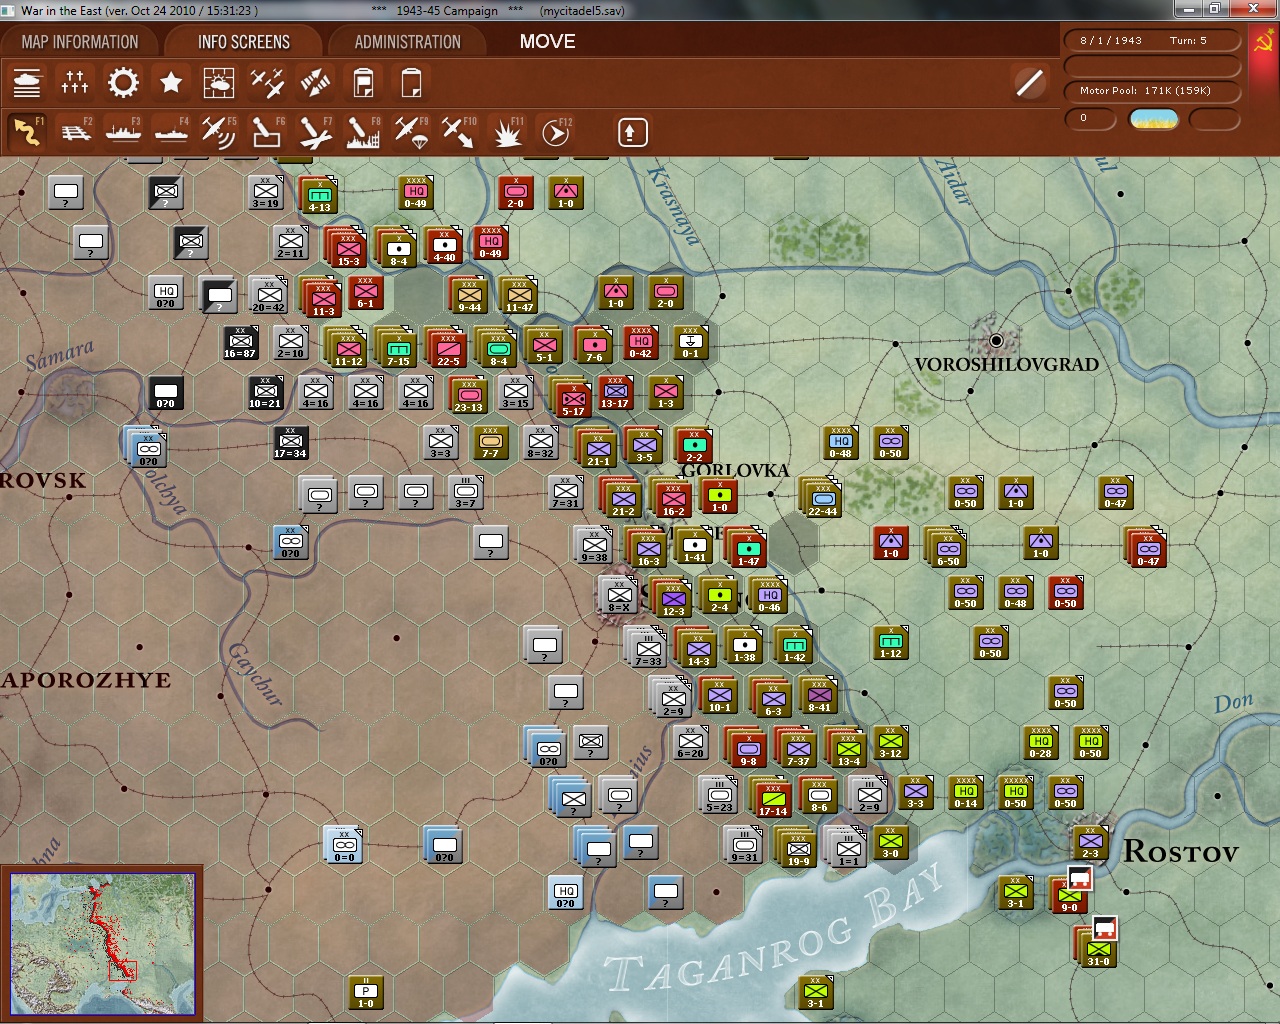Select the Soviet HQ labeled 0-14
The image size is (1280, 1024).
(x=966, y=791)
